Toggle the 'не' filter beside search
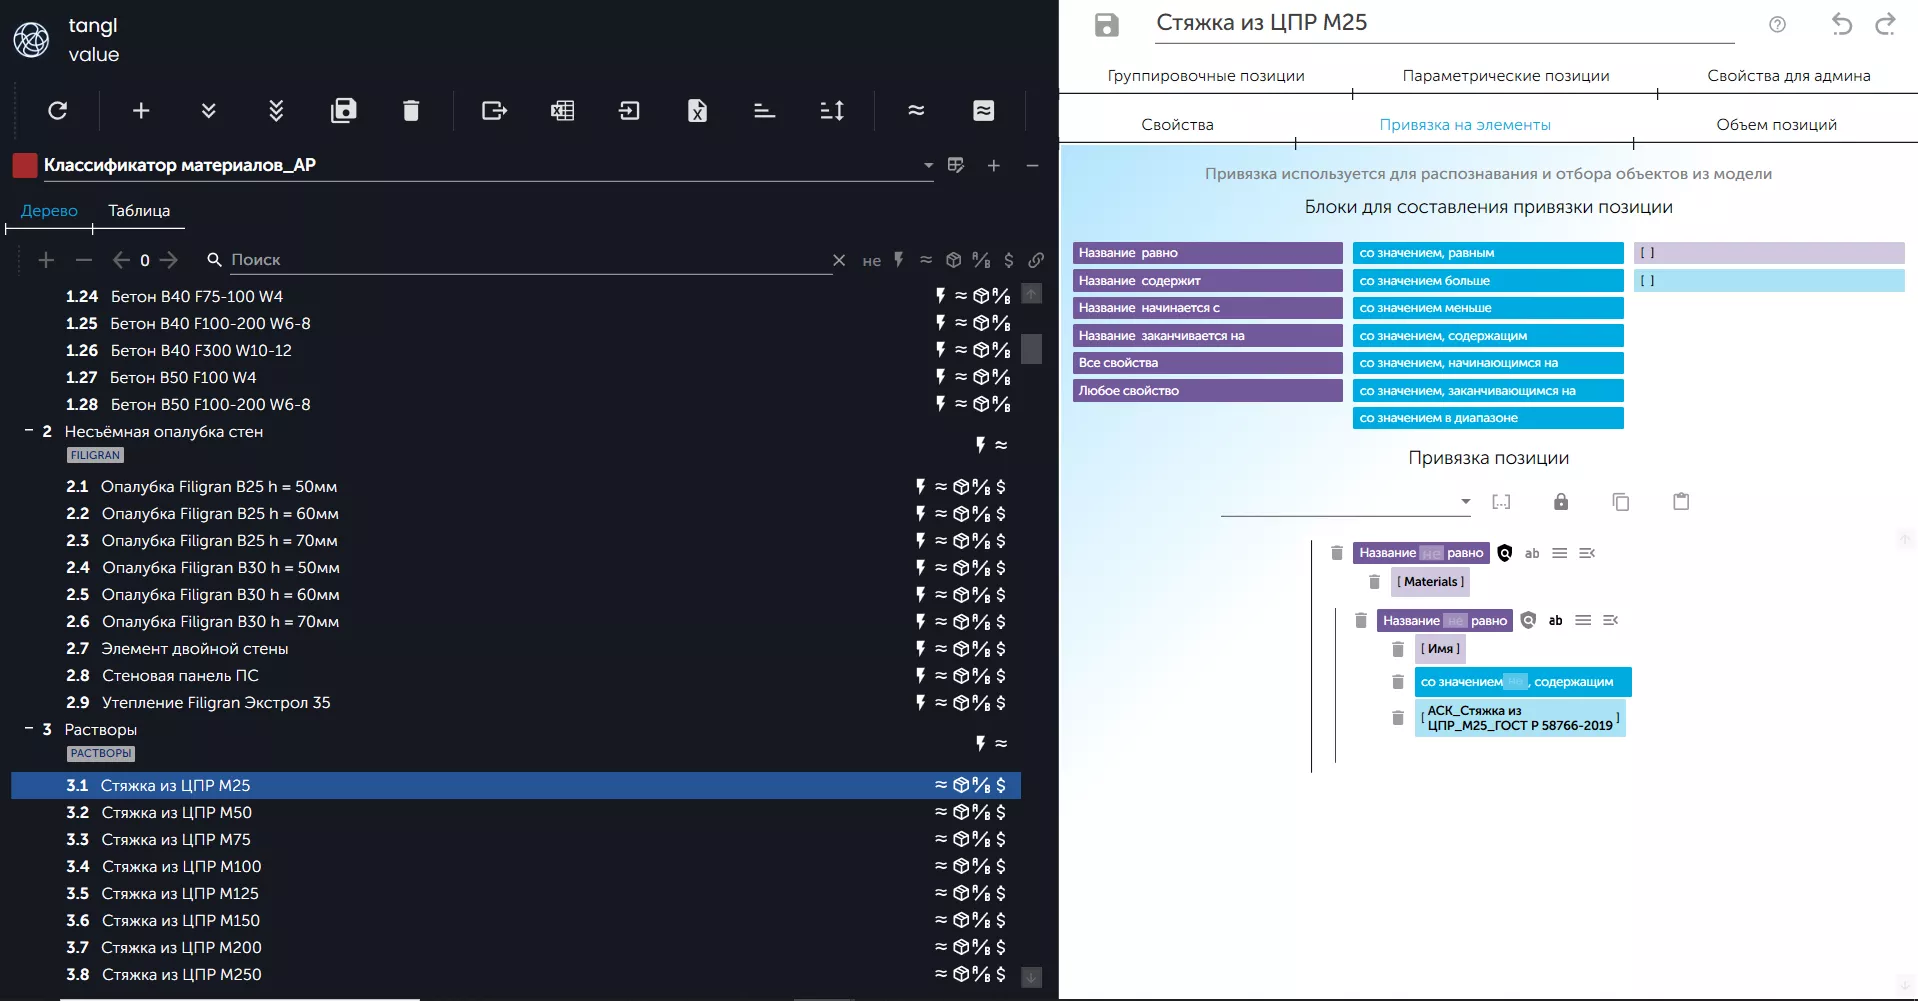The image size is (1918, 1001). (872, 261)
